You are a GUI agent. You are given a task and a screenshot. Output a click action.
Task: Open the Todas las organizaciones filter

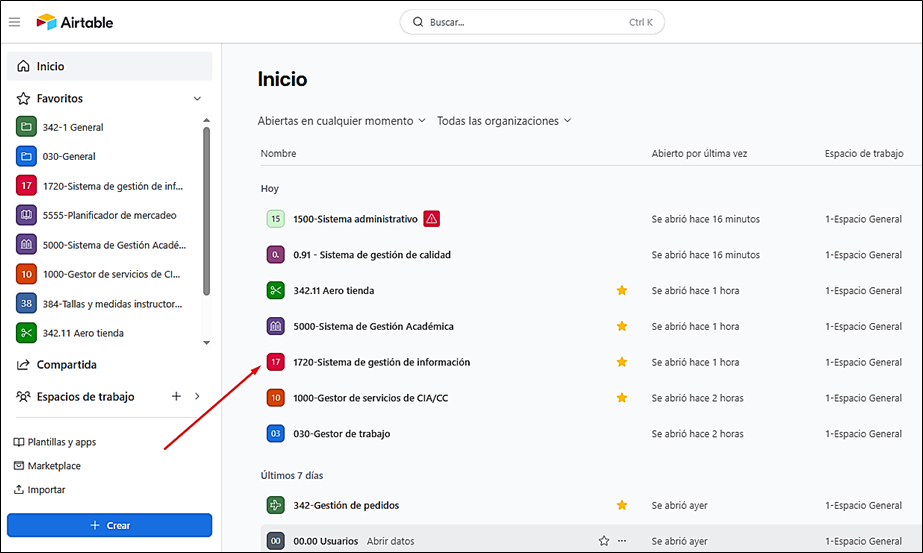pos(504,121)
